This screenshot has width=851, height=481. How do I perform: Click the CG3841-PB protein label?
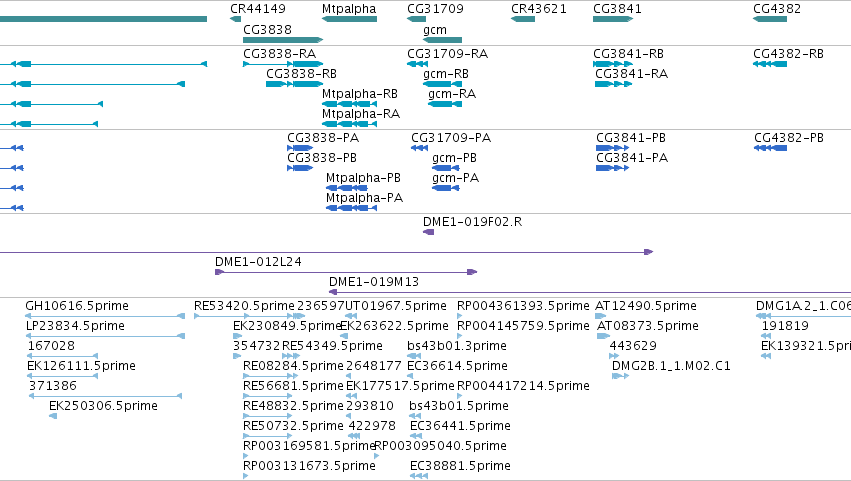[631, 138]
